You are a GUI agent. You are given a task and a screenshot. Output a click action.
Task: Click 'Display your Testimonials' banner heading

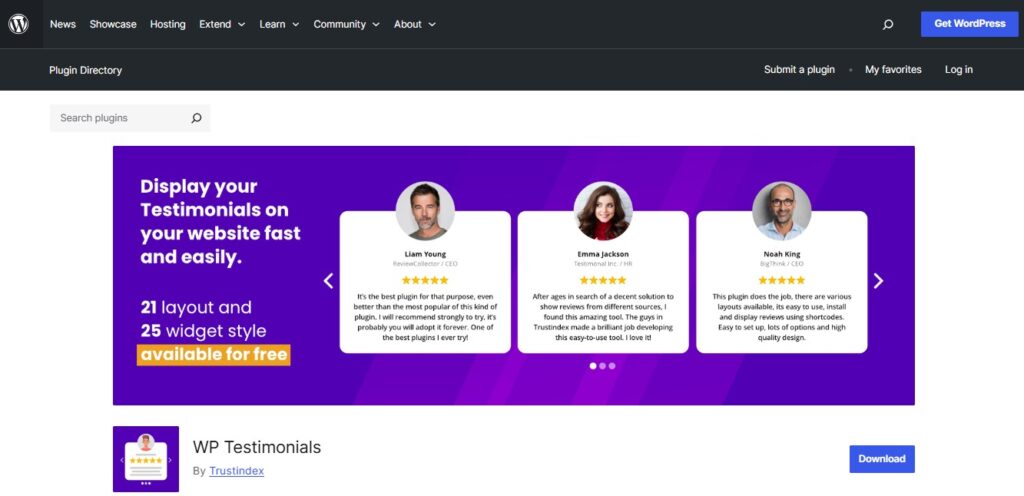pyautogui.click(x=221, y=221)
